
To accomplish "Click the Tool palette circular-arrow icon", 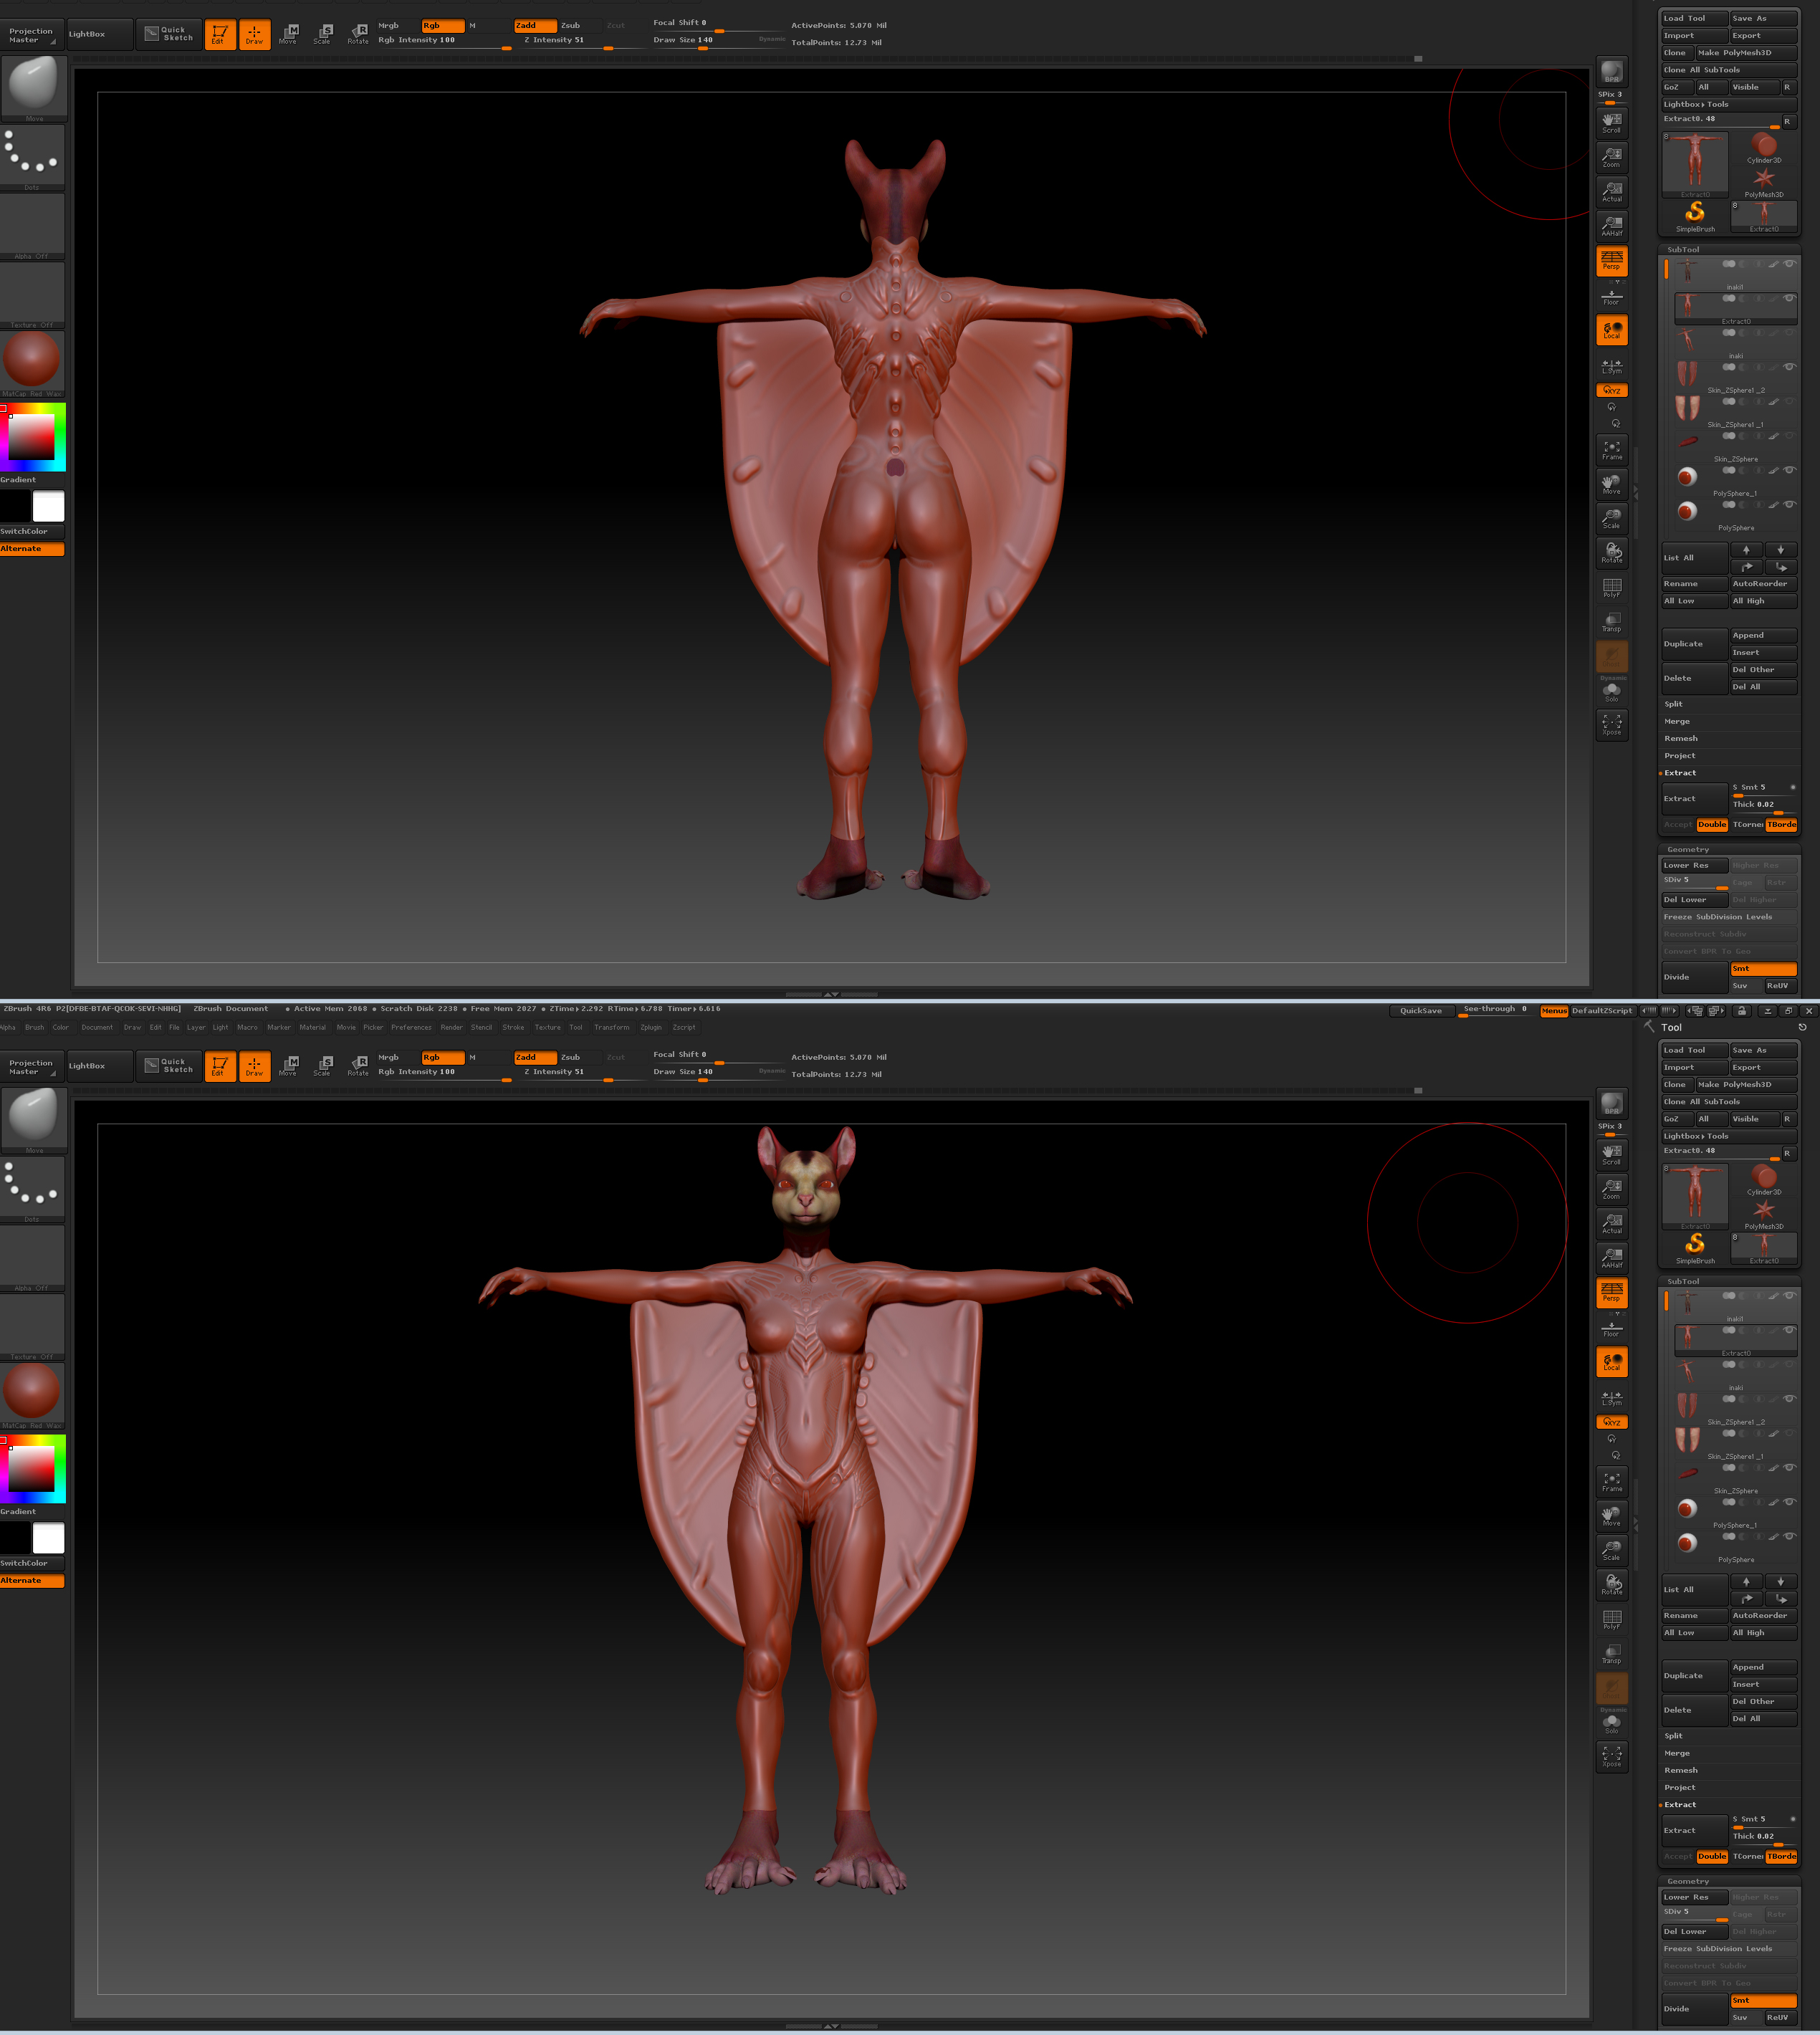I will (x=1803, y=1027).
